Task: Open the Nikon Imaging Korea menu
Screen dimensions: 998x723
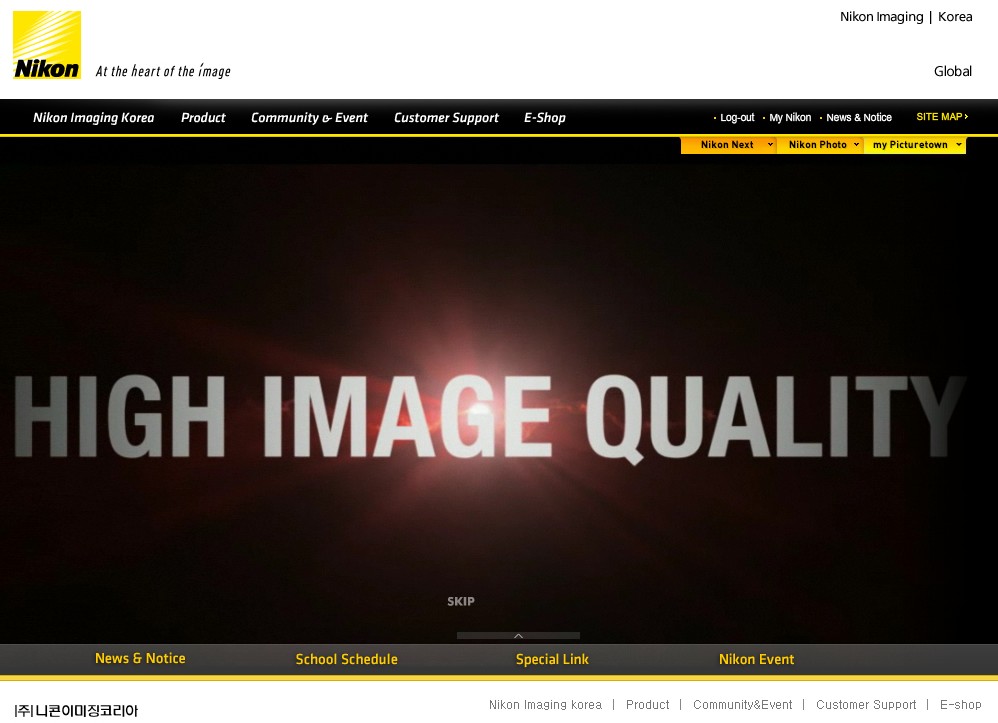Action: point(94,118)
